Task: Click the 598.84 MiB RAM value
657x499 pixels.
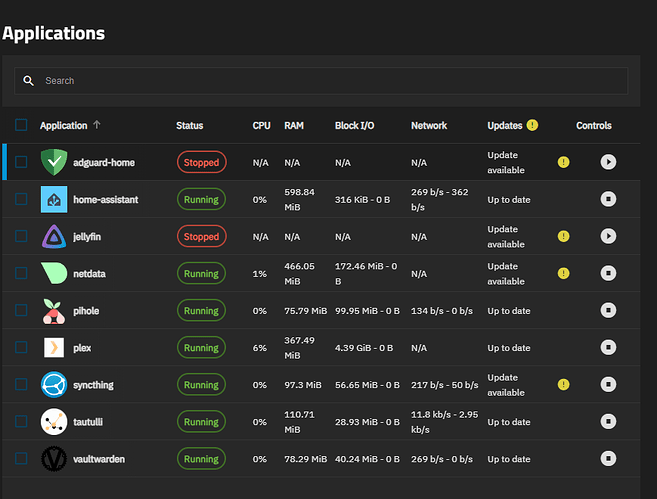Action: point(299,199)
